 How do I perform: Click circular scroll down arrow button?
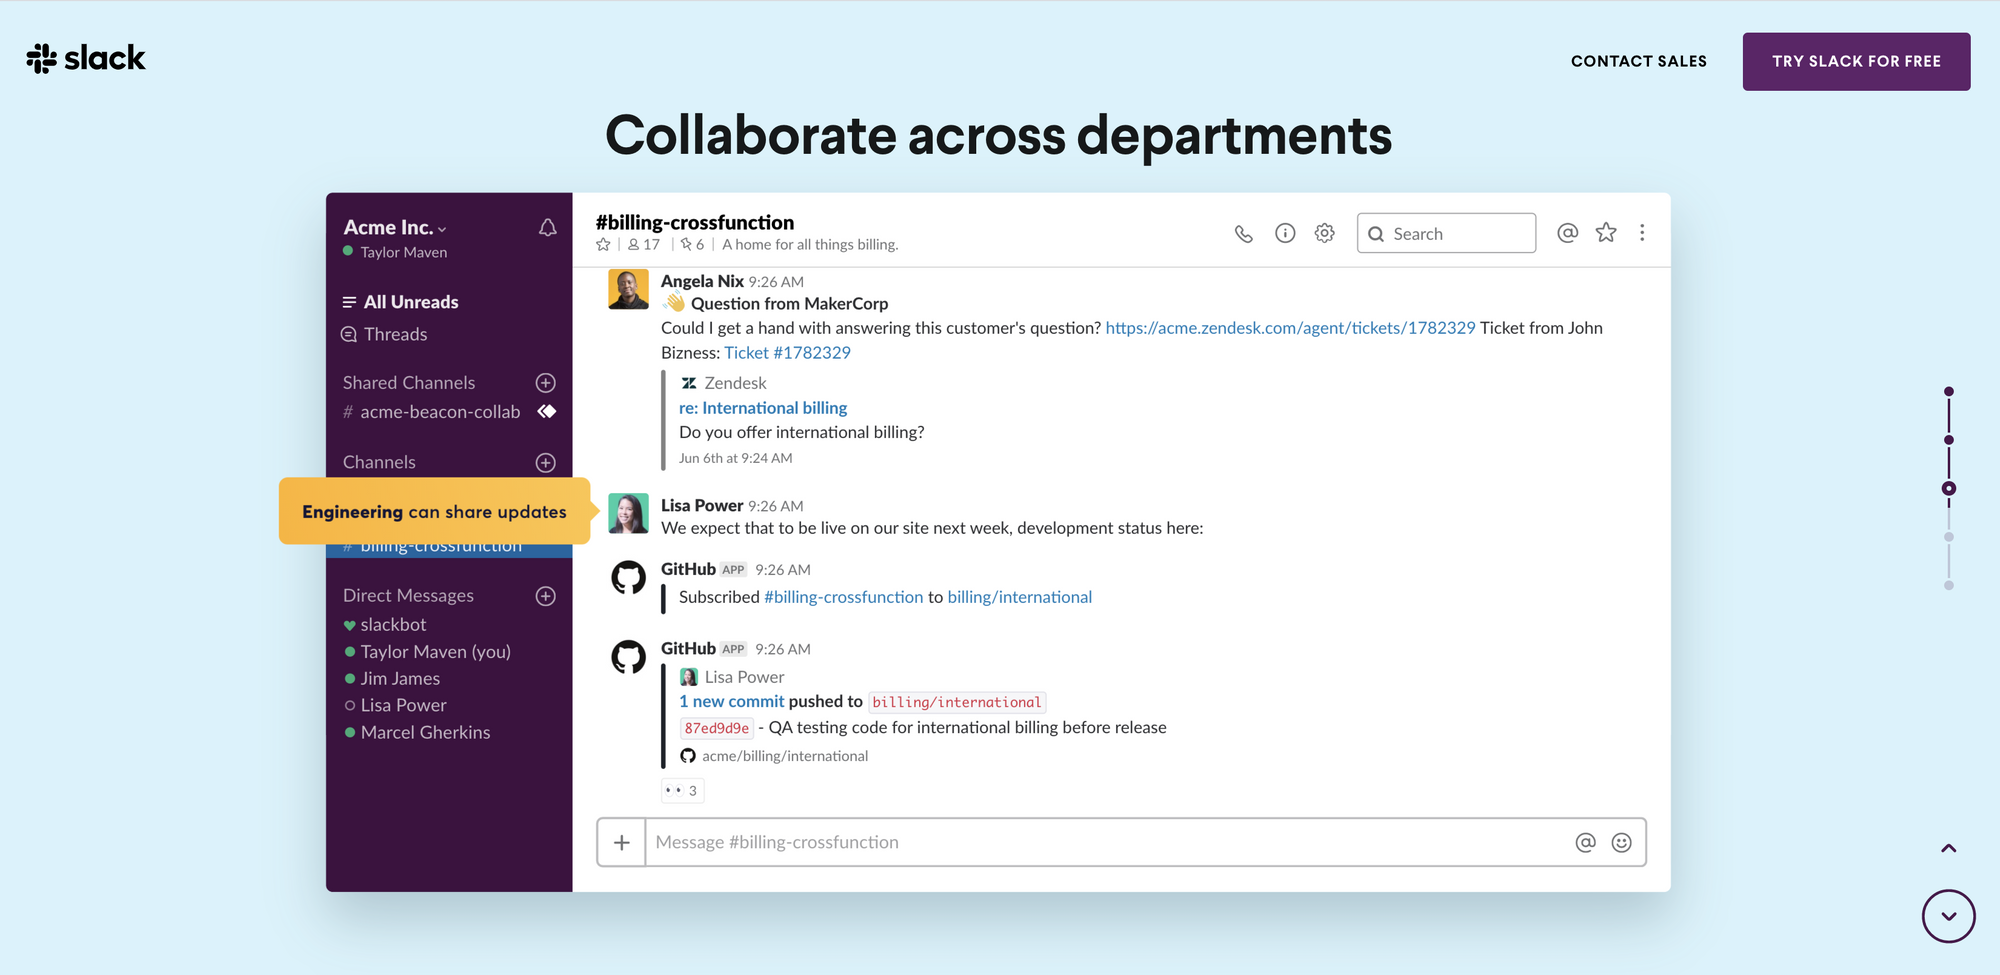(x=1949, y=916)
